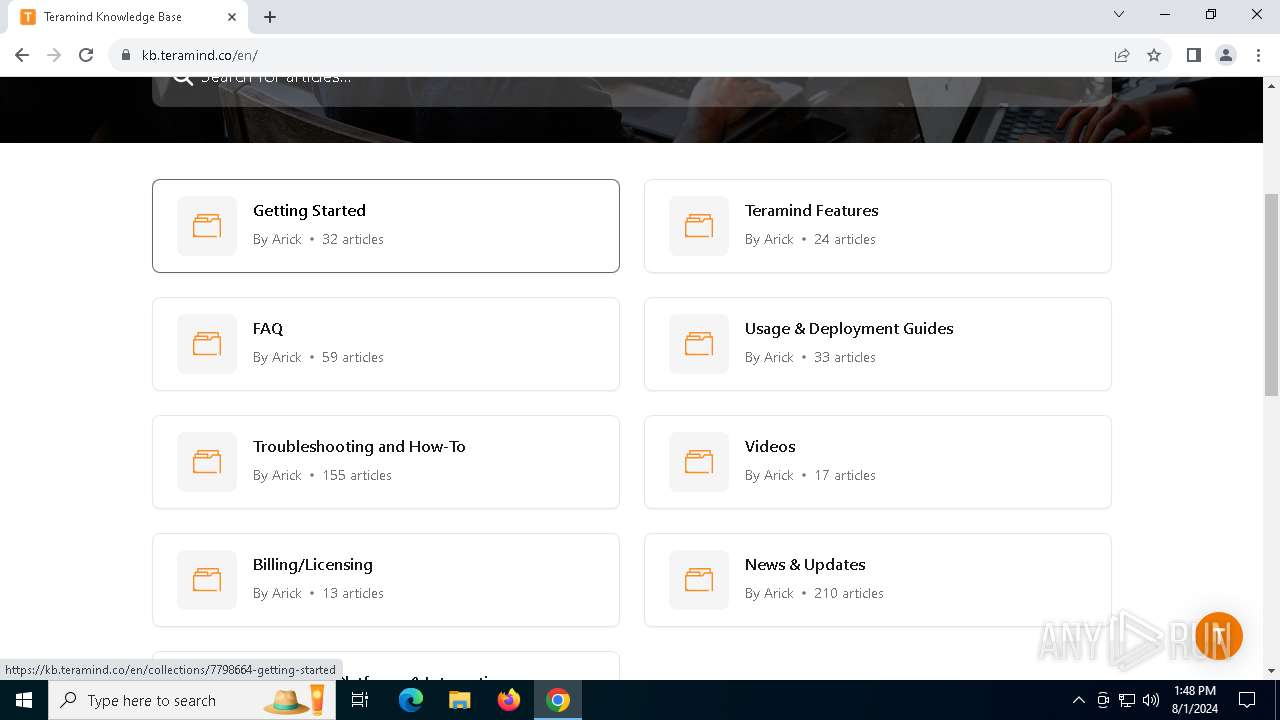
Task: Click the FAQ collection folder icon
Action: (207, 344)
